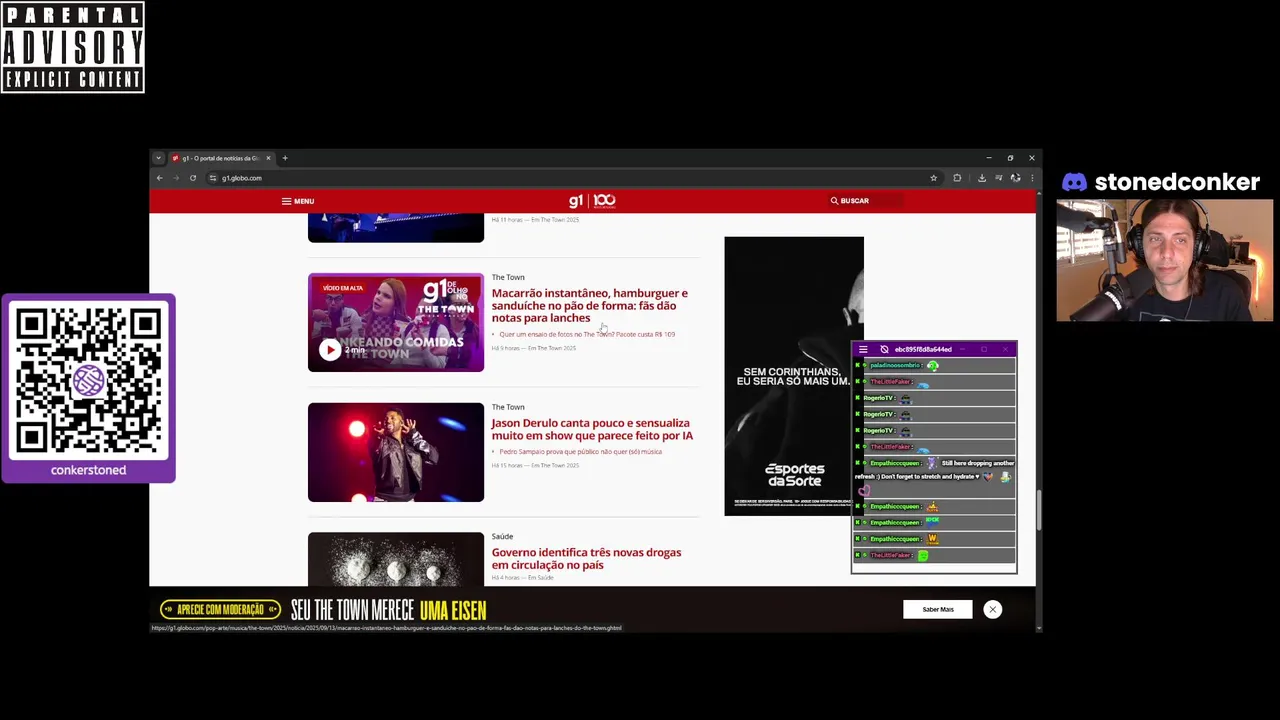Open a new browser tab

tap(285, 158)
